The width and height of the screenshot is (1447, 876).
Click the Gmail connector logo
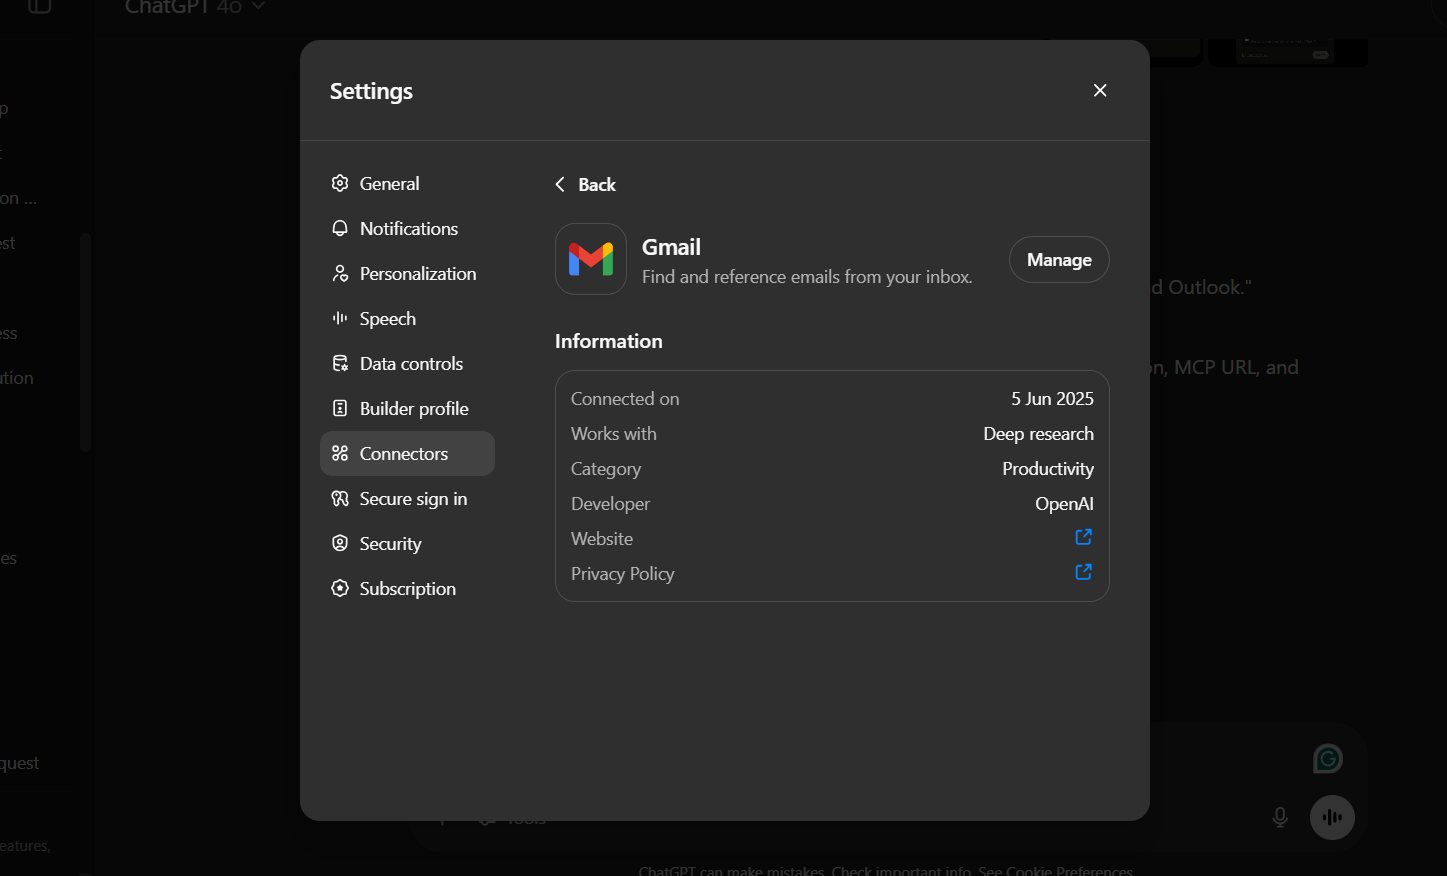[x=591, y=259]
